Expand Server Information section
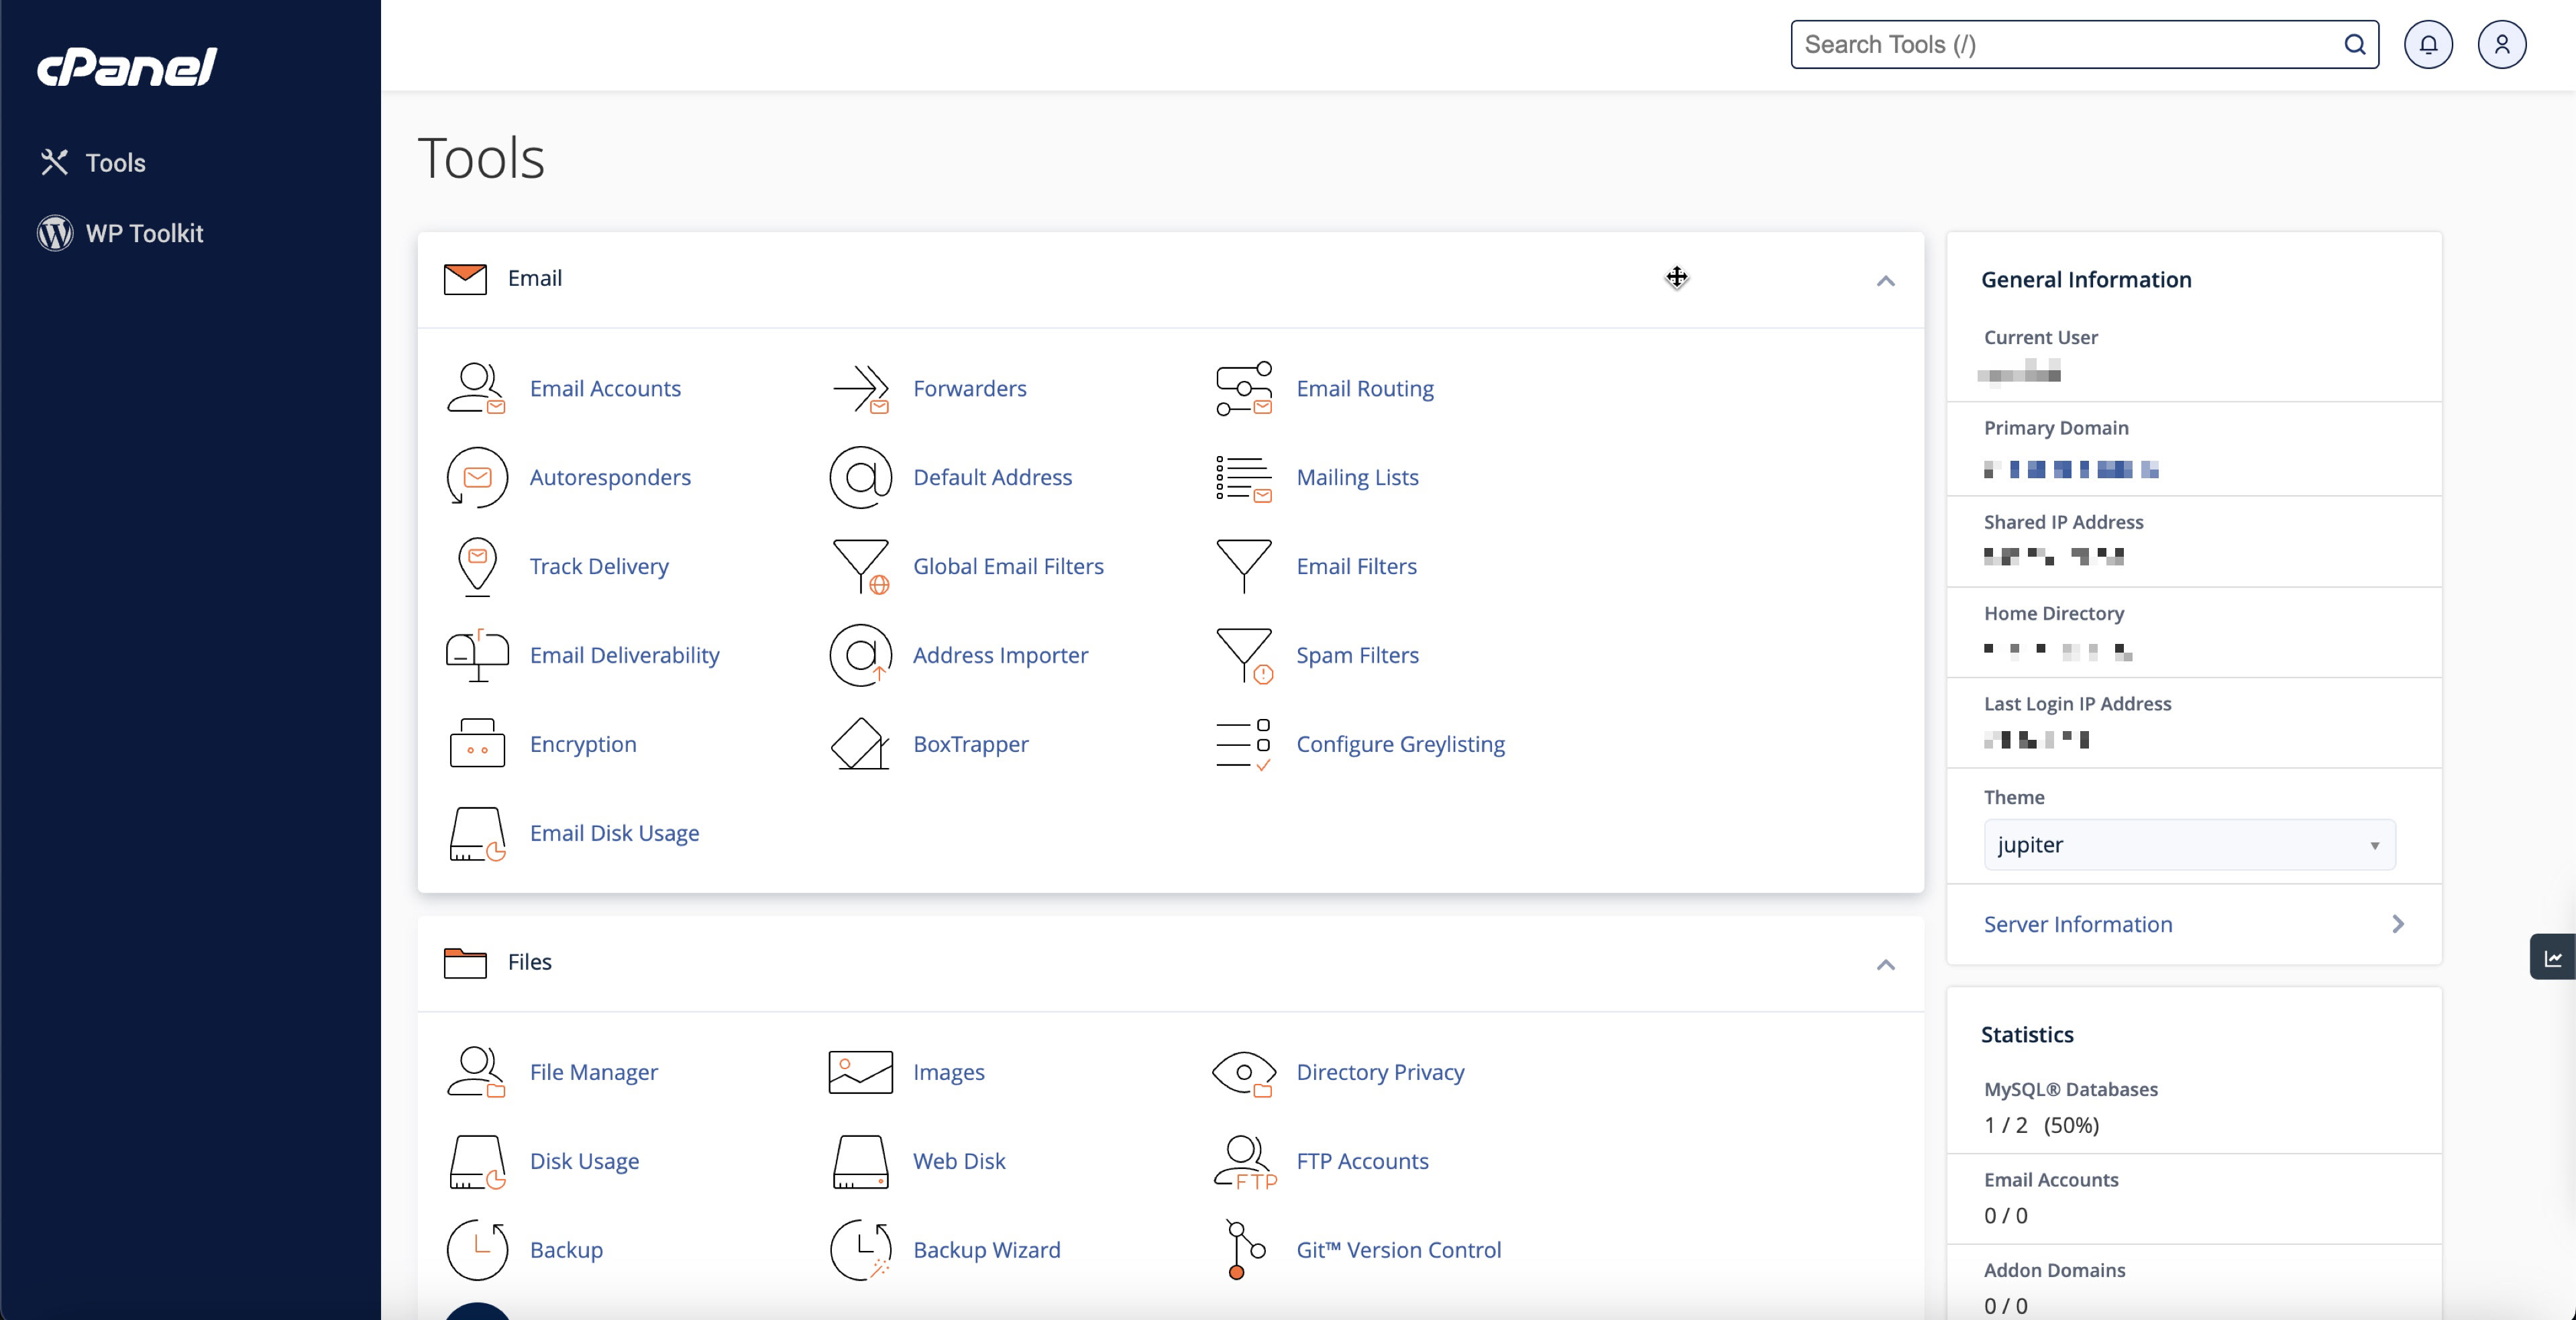This screenshot has width=2576, height=1320. tap(2399, 923)
